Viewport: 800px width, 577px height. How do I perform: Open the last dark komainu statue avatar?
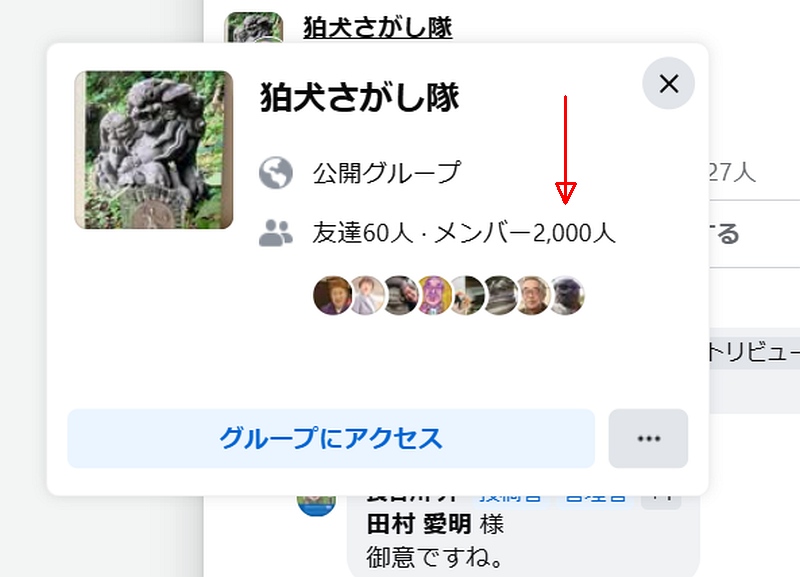coord(566,295)
